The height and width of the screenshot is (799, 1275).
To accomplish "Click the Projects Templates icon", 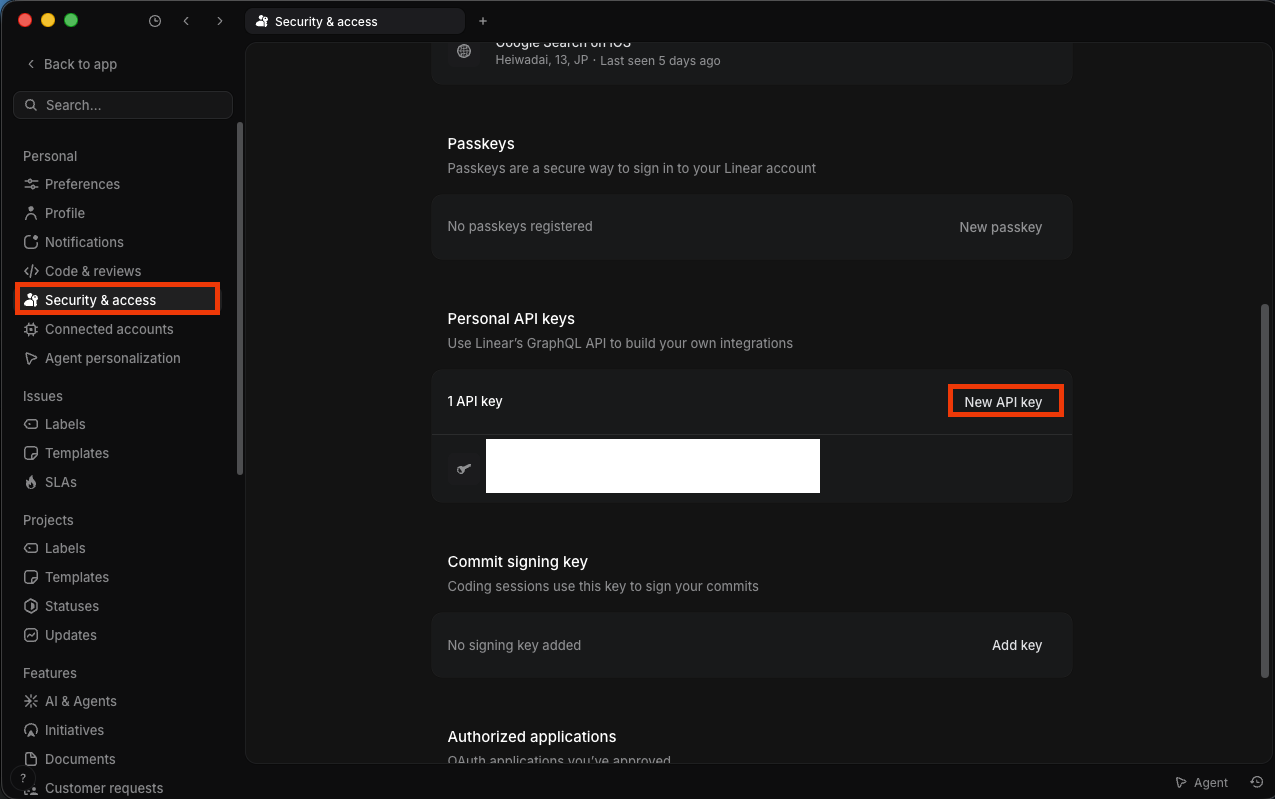I will pyautogui.click(x=31, y=577).
